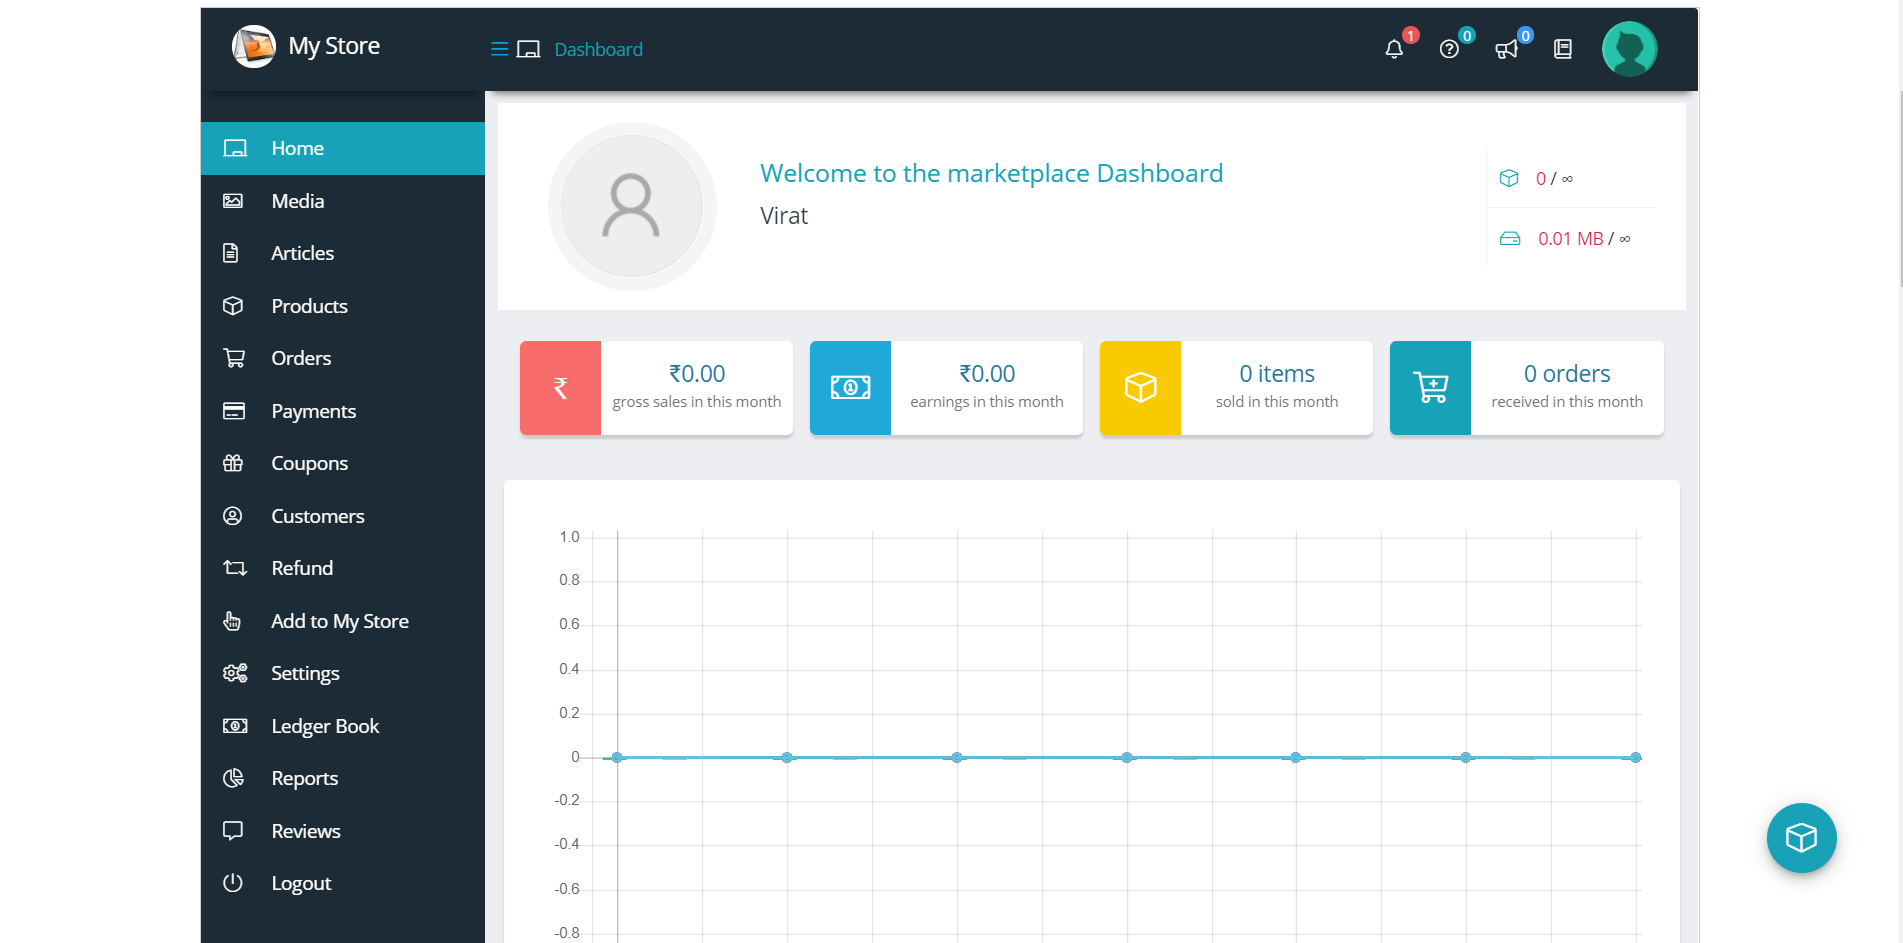Open the announcements megaphone icon
This screenshot has height=943, width=1903.
coord(1508,49)
